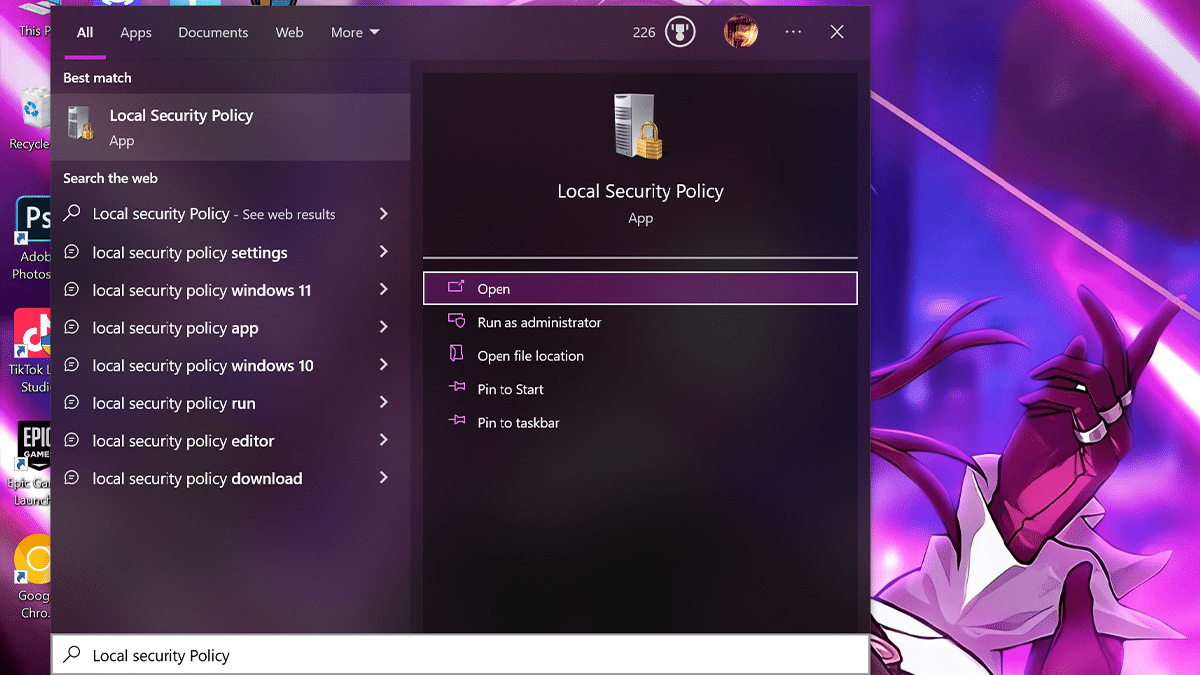
Task: Click search icon beside See web results
Action: (72, 213)
